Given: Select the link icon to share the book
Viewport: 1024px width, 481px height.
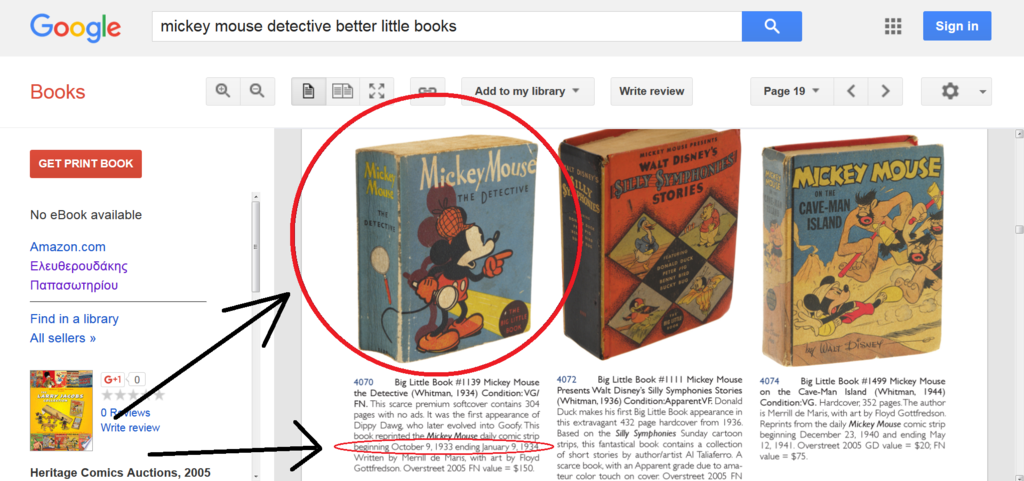Looking at the screenshot, I should (427, 91).
